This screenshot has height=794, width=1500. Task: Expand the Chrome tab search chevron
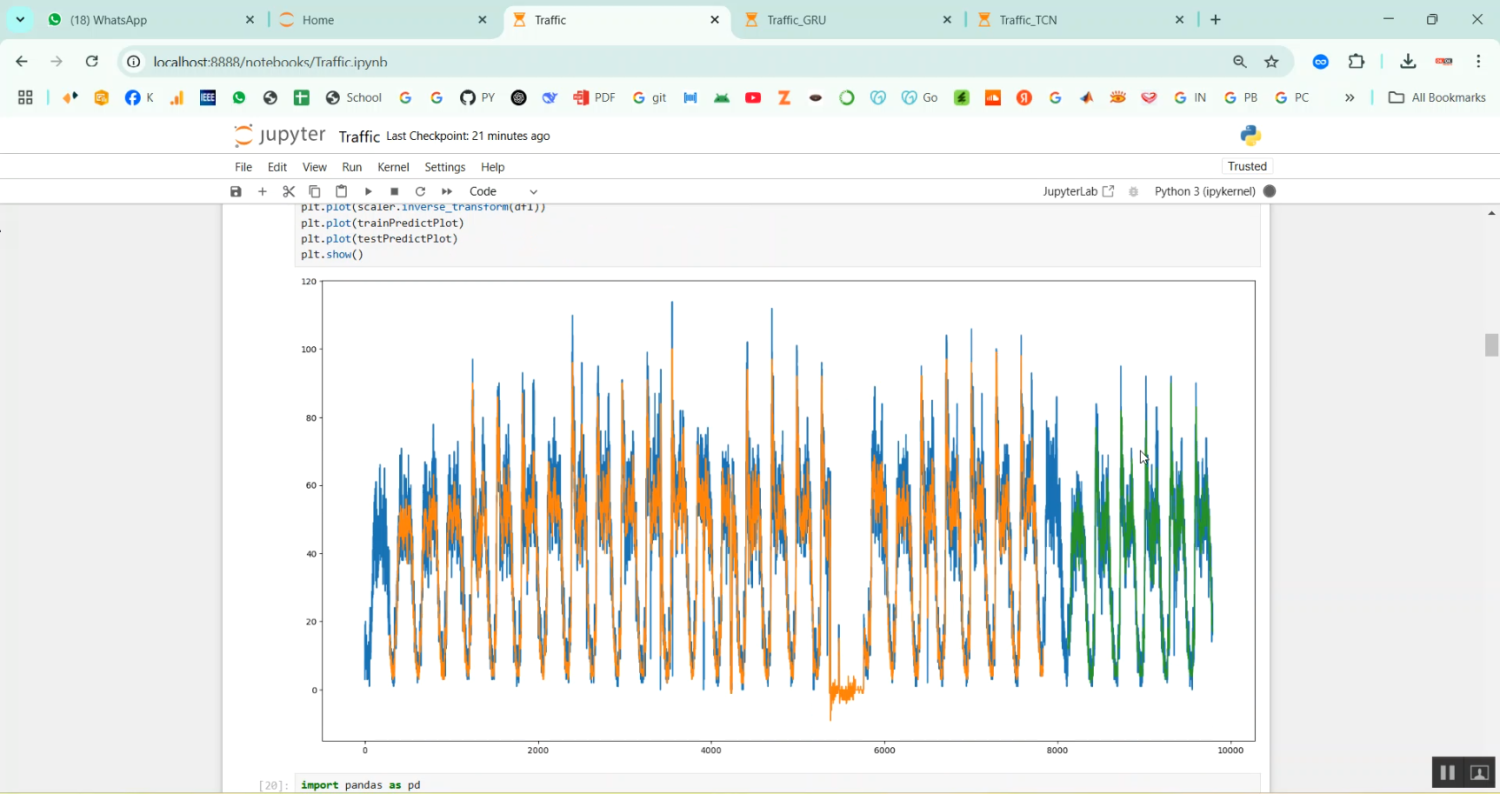[20, 20]
